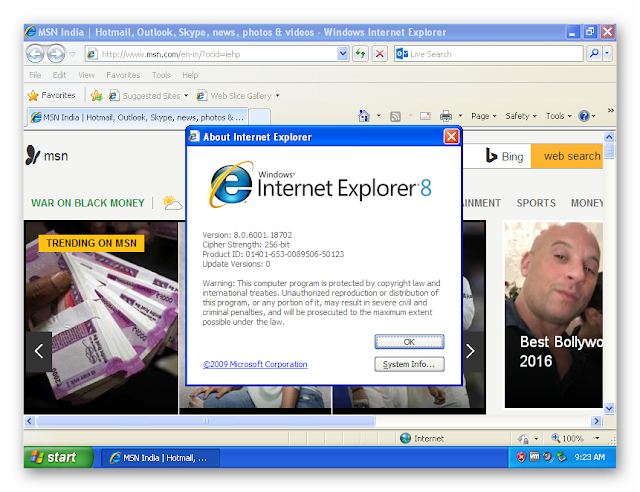Close the About Internet Explorer dialog
The height and width of the screenshot is (492, 640).
pyautogui.click(x=451, y=137)
